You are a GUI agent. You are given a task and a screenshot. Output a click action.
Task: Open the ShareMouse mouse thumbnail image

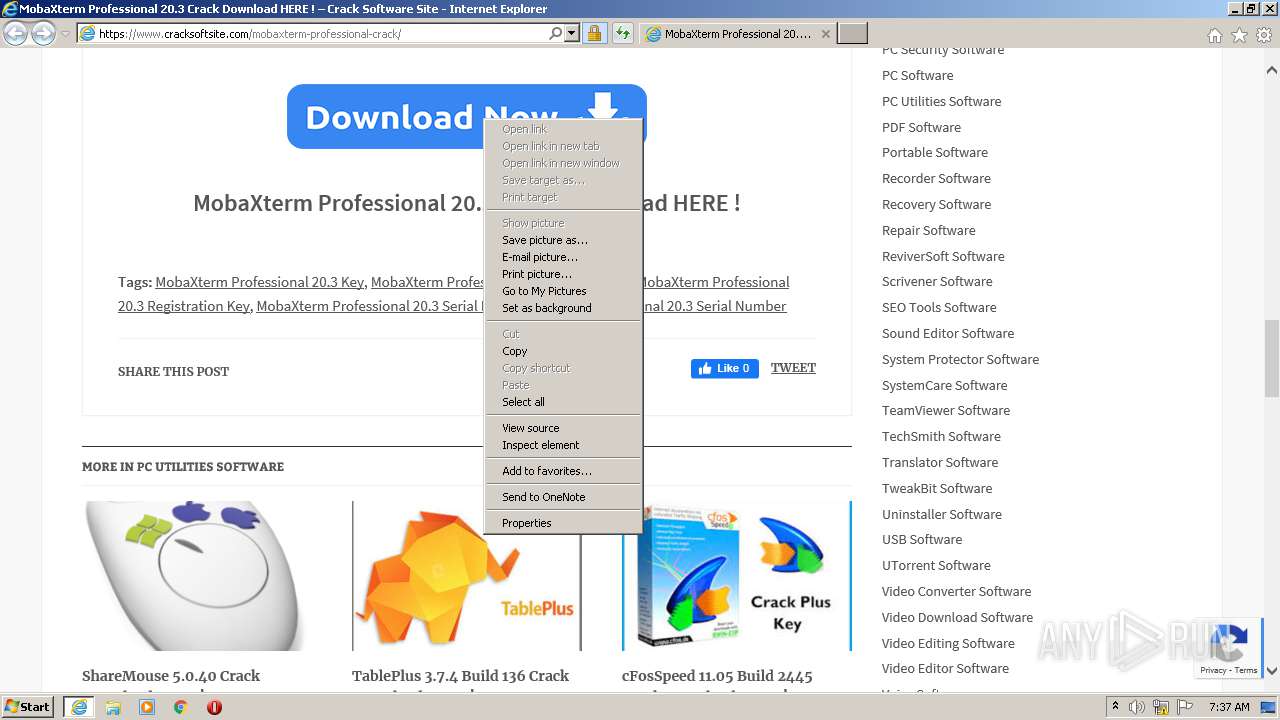tap(196, 576)
